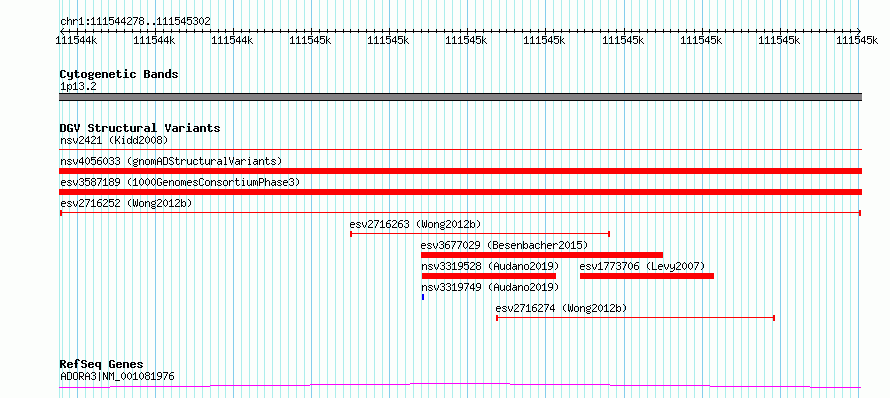Click the 1p13.2 band label
Image resolution: width=890 pixels, height=398 pixels.
pyautogui.click(x=78, y=86)
